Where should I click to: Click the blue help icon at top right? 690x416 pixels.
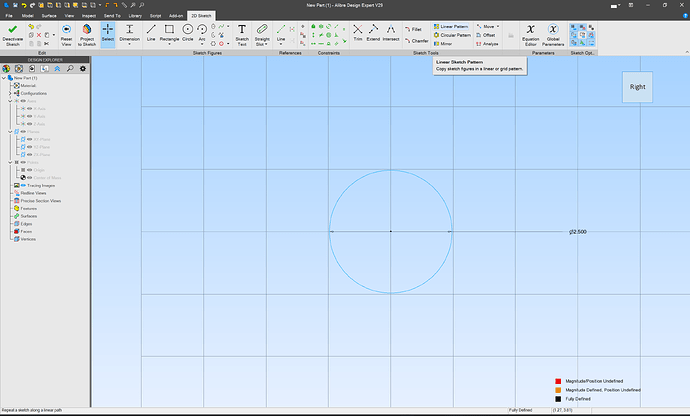(685, 15)
